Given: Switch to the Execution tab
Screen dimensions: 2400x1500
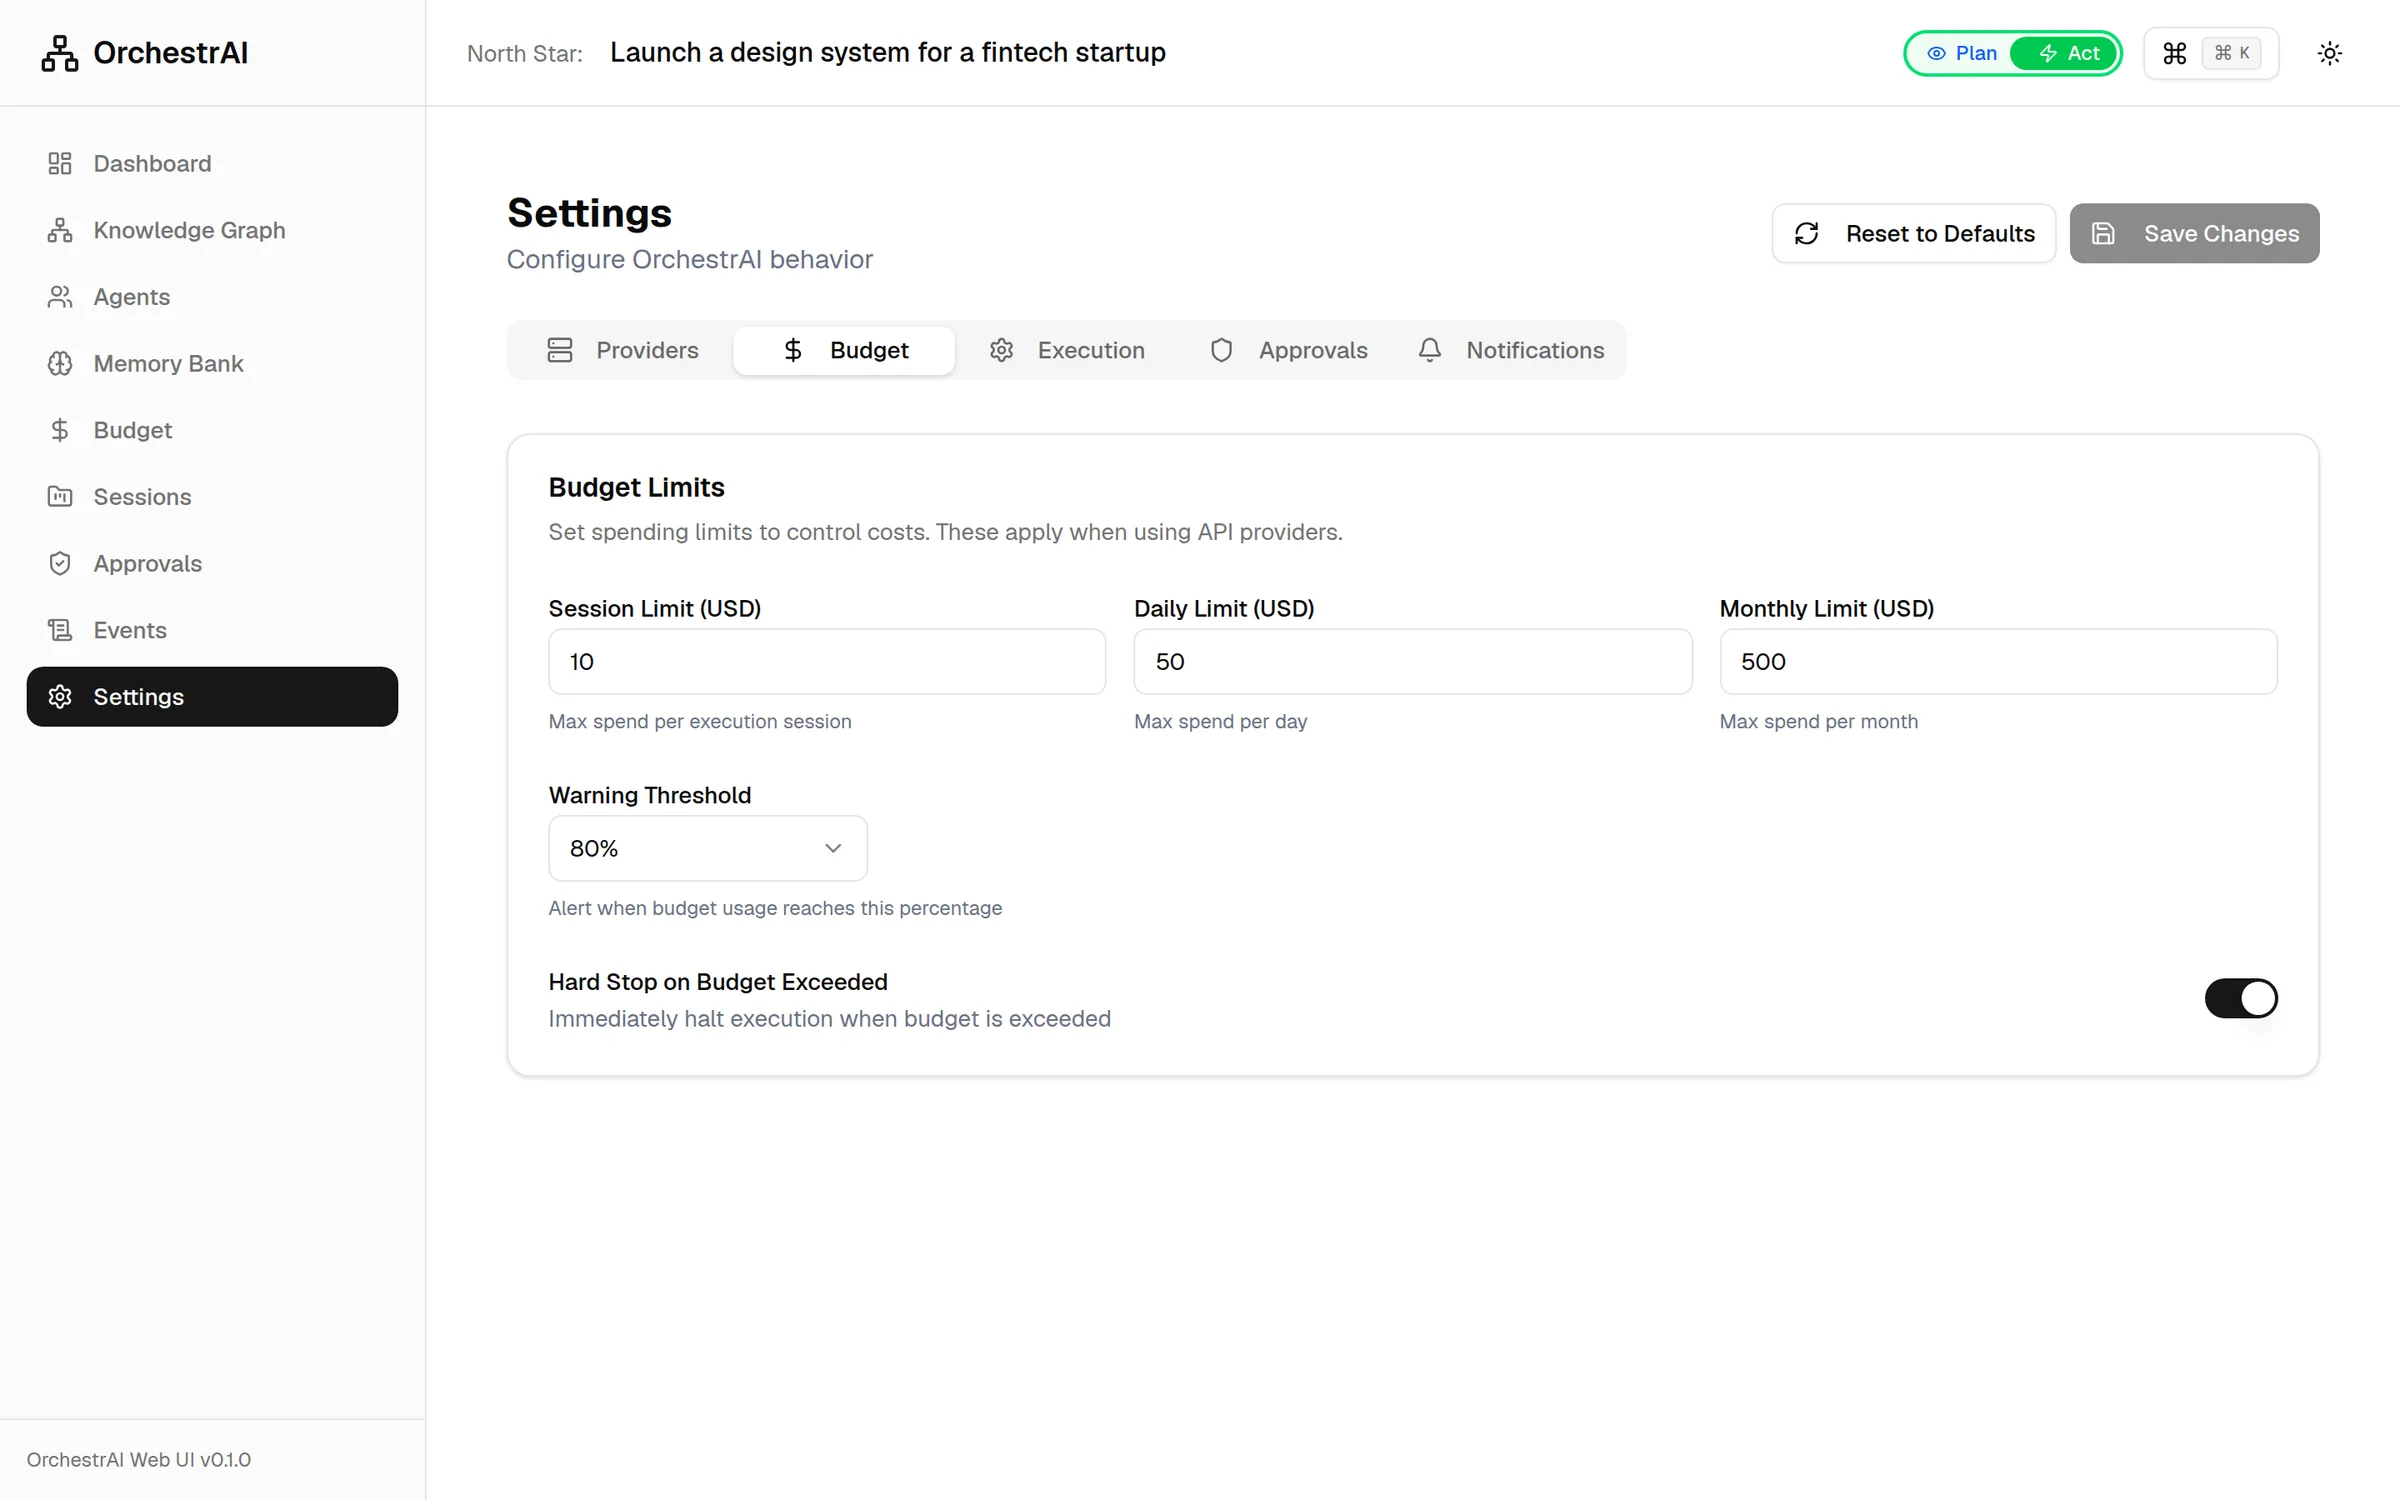Looking at the screenshot, I should click(x=1067, y=350).
